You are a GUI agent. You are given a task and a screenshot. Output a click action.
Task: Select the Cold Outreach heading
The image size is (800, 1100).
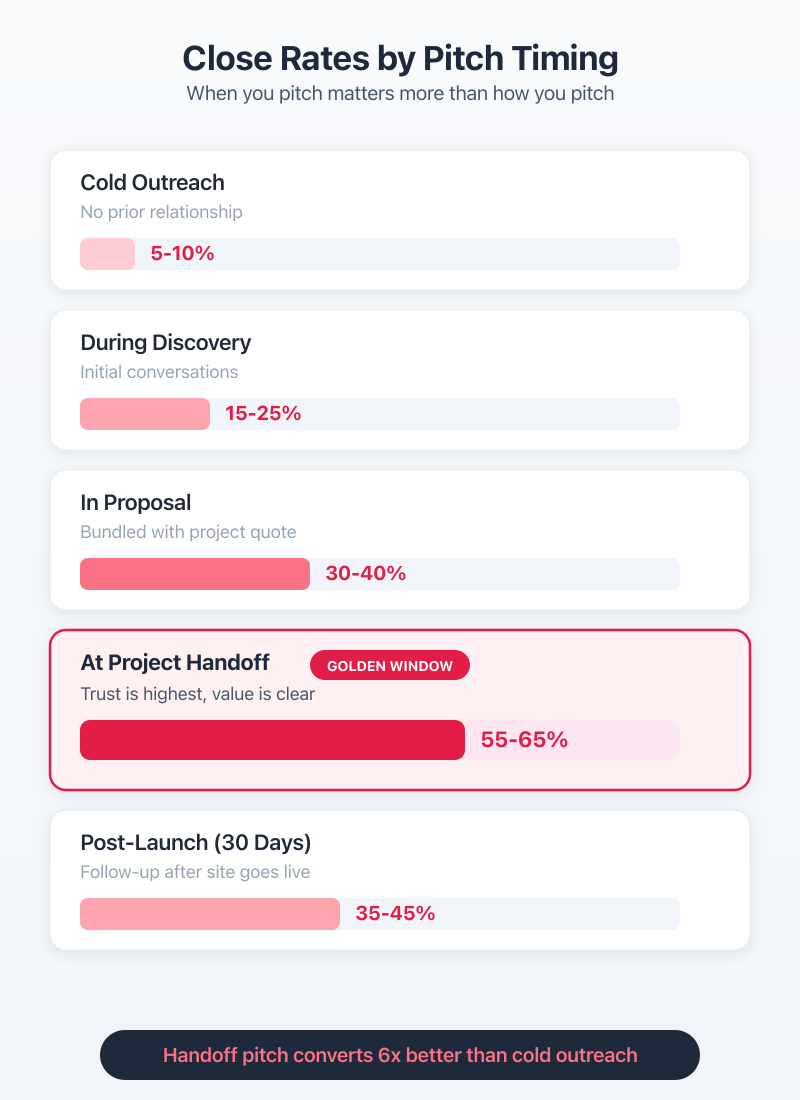tap(152, 183)
